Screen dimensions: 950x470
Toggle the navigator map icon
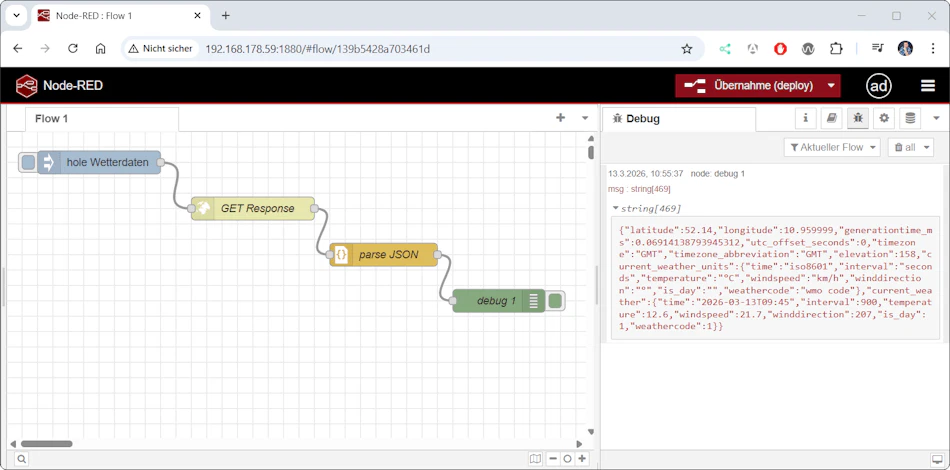[536, 459]
